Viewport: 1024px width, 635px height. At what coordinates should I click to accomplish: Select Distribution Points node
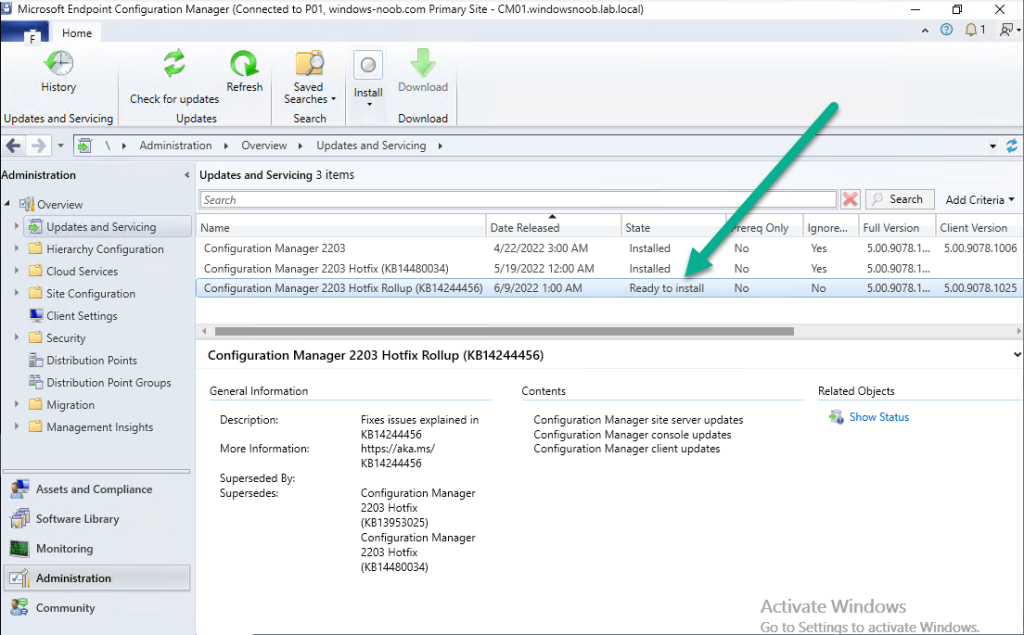[x=91, y=360]
